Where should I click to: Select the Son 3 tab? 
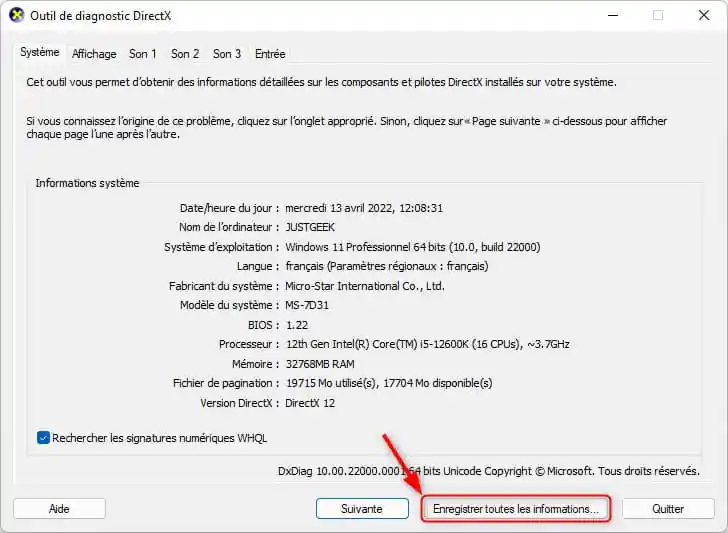click(x=227, y=54)
